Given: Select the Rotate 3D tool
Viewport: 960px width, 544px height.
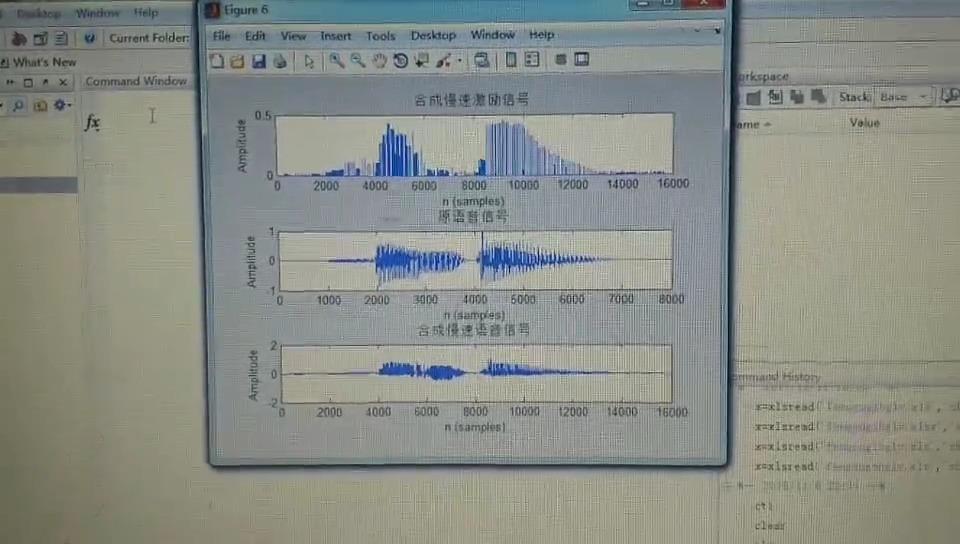Looking at the screenshot, I should pyautogui.click(x=400, y=61).
